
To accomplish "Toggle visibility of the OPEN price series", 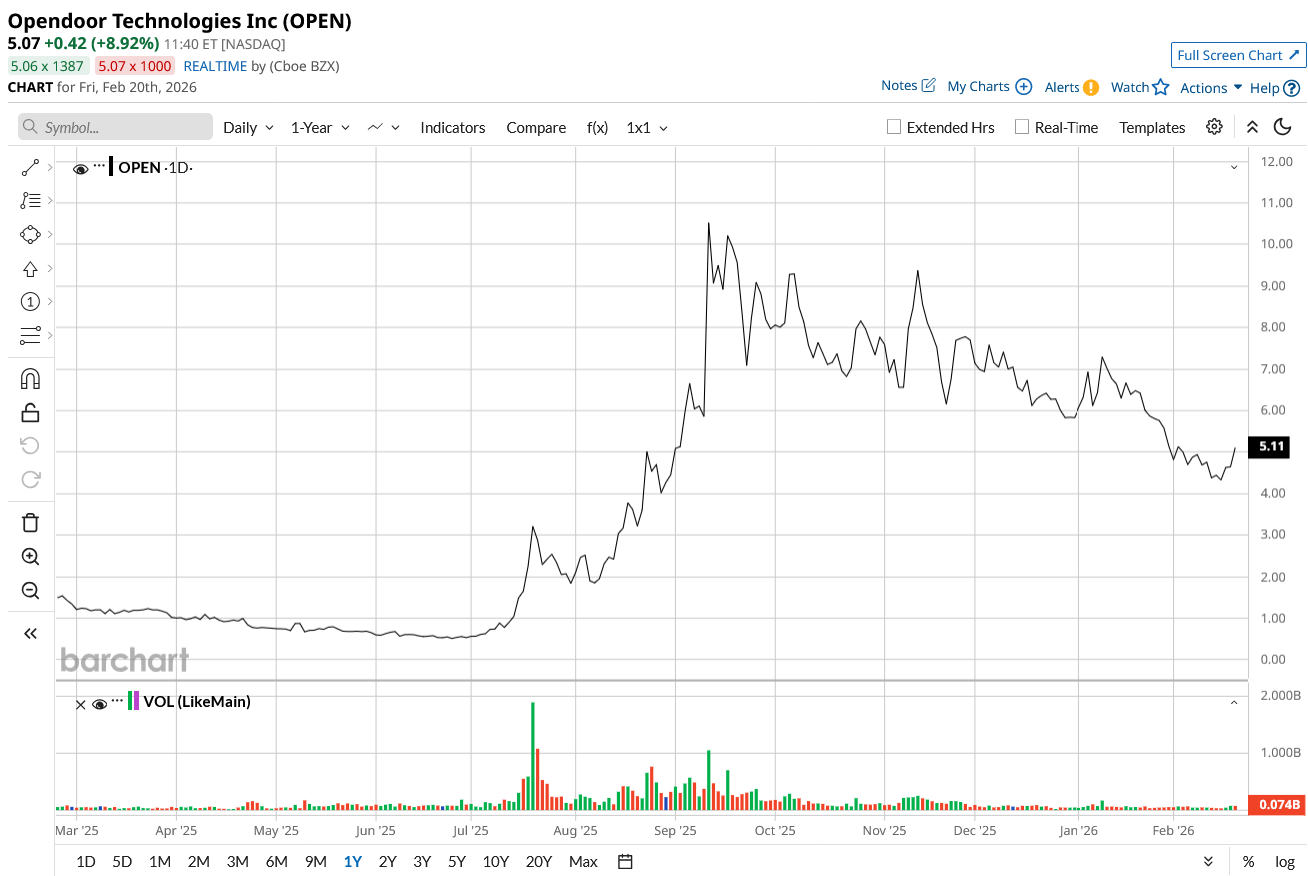I will point(81,169).
